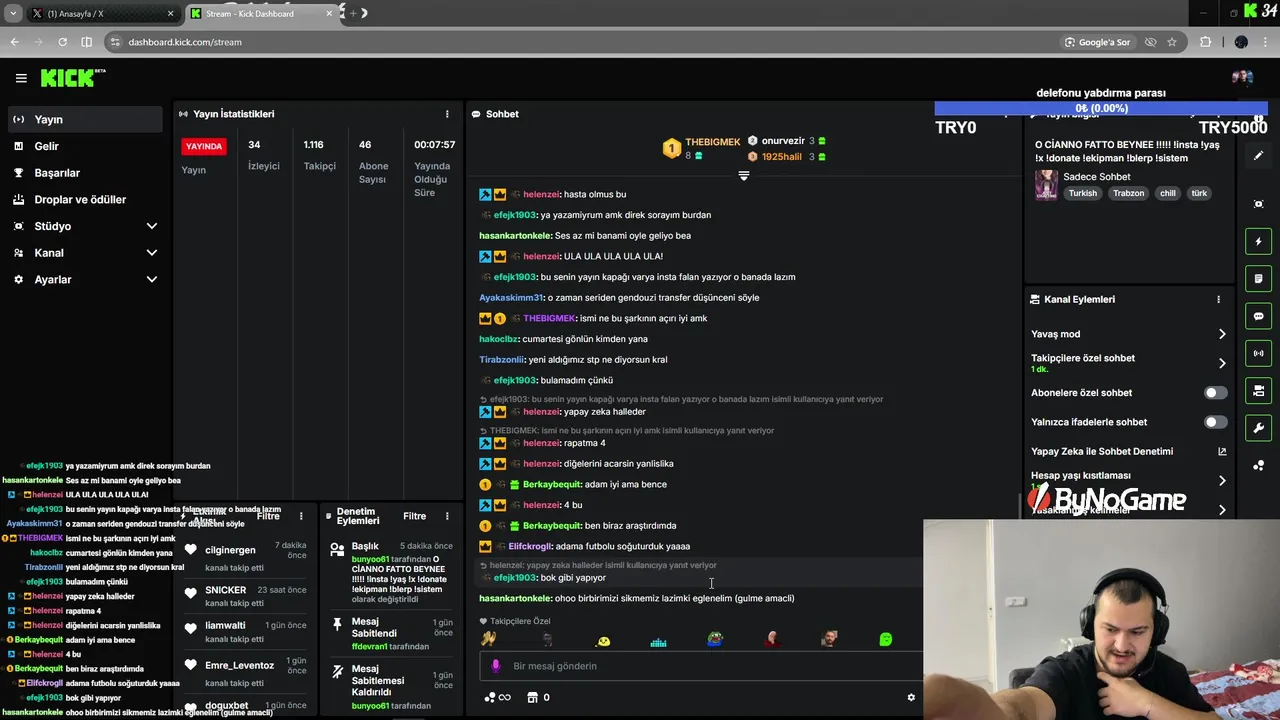Bookmark this page star icon
Viewport: 1280px width, 720px height.
click(x=1172, y=42)
